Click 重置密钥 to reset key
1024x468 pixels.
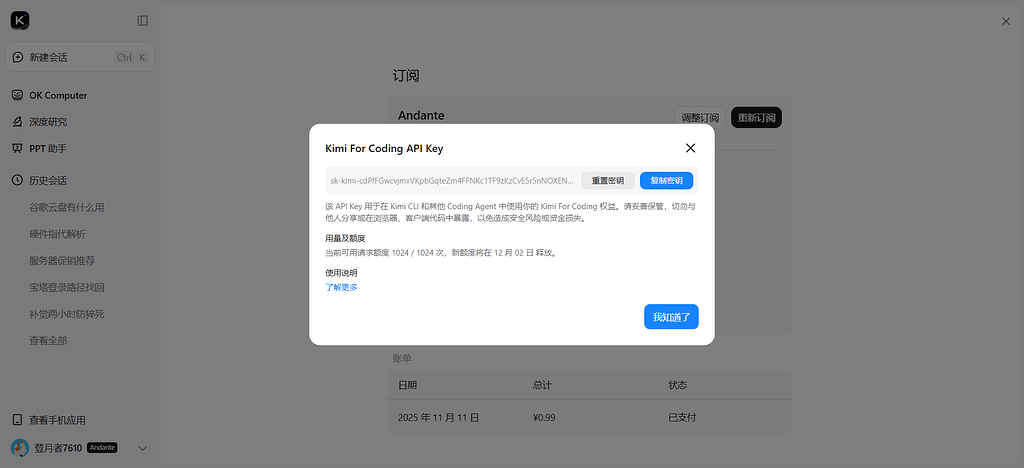coord(607,181)
